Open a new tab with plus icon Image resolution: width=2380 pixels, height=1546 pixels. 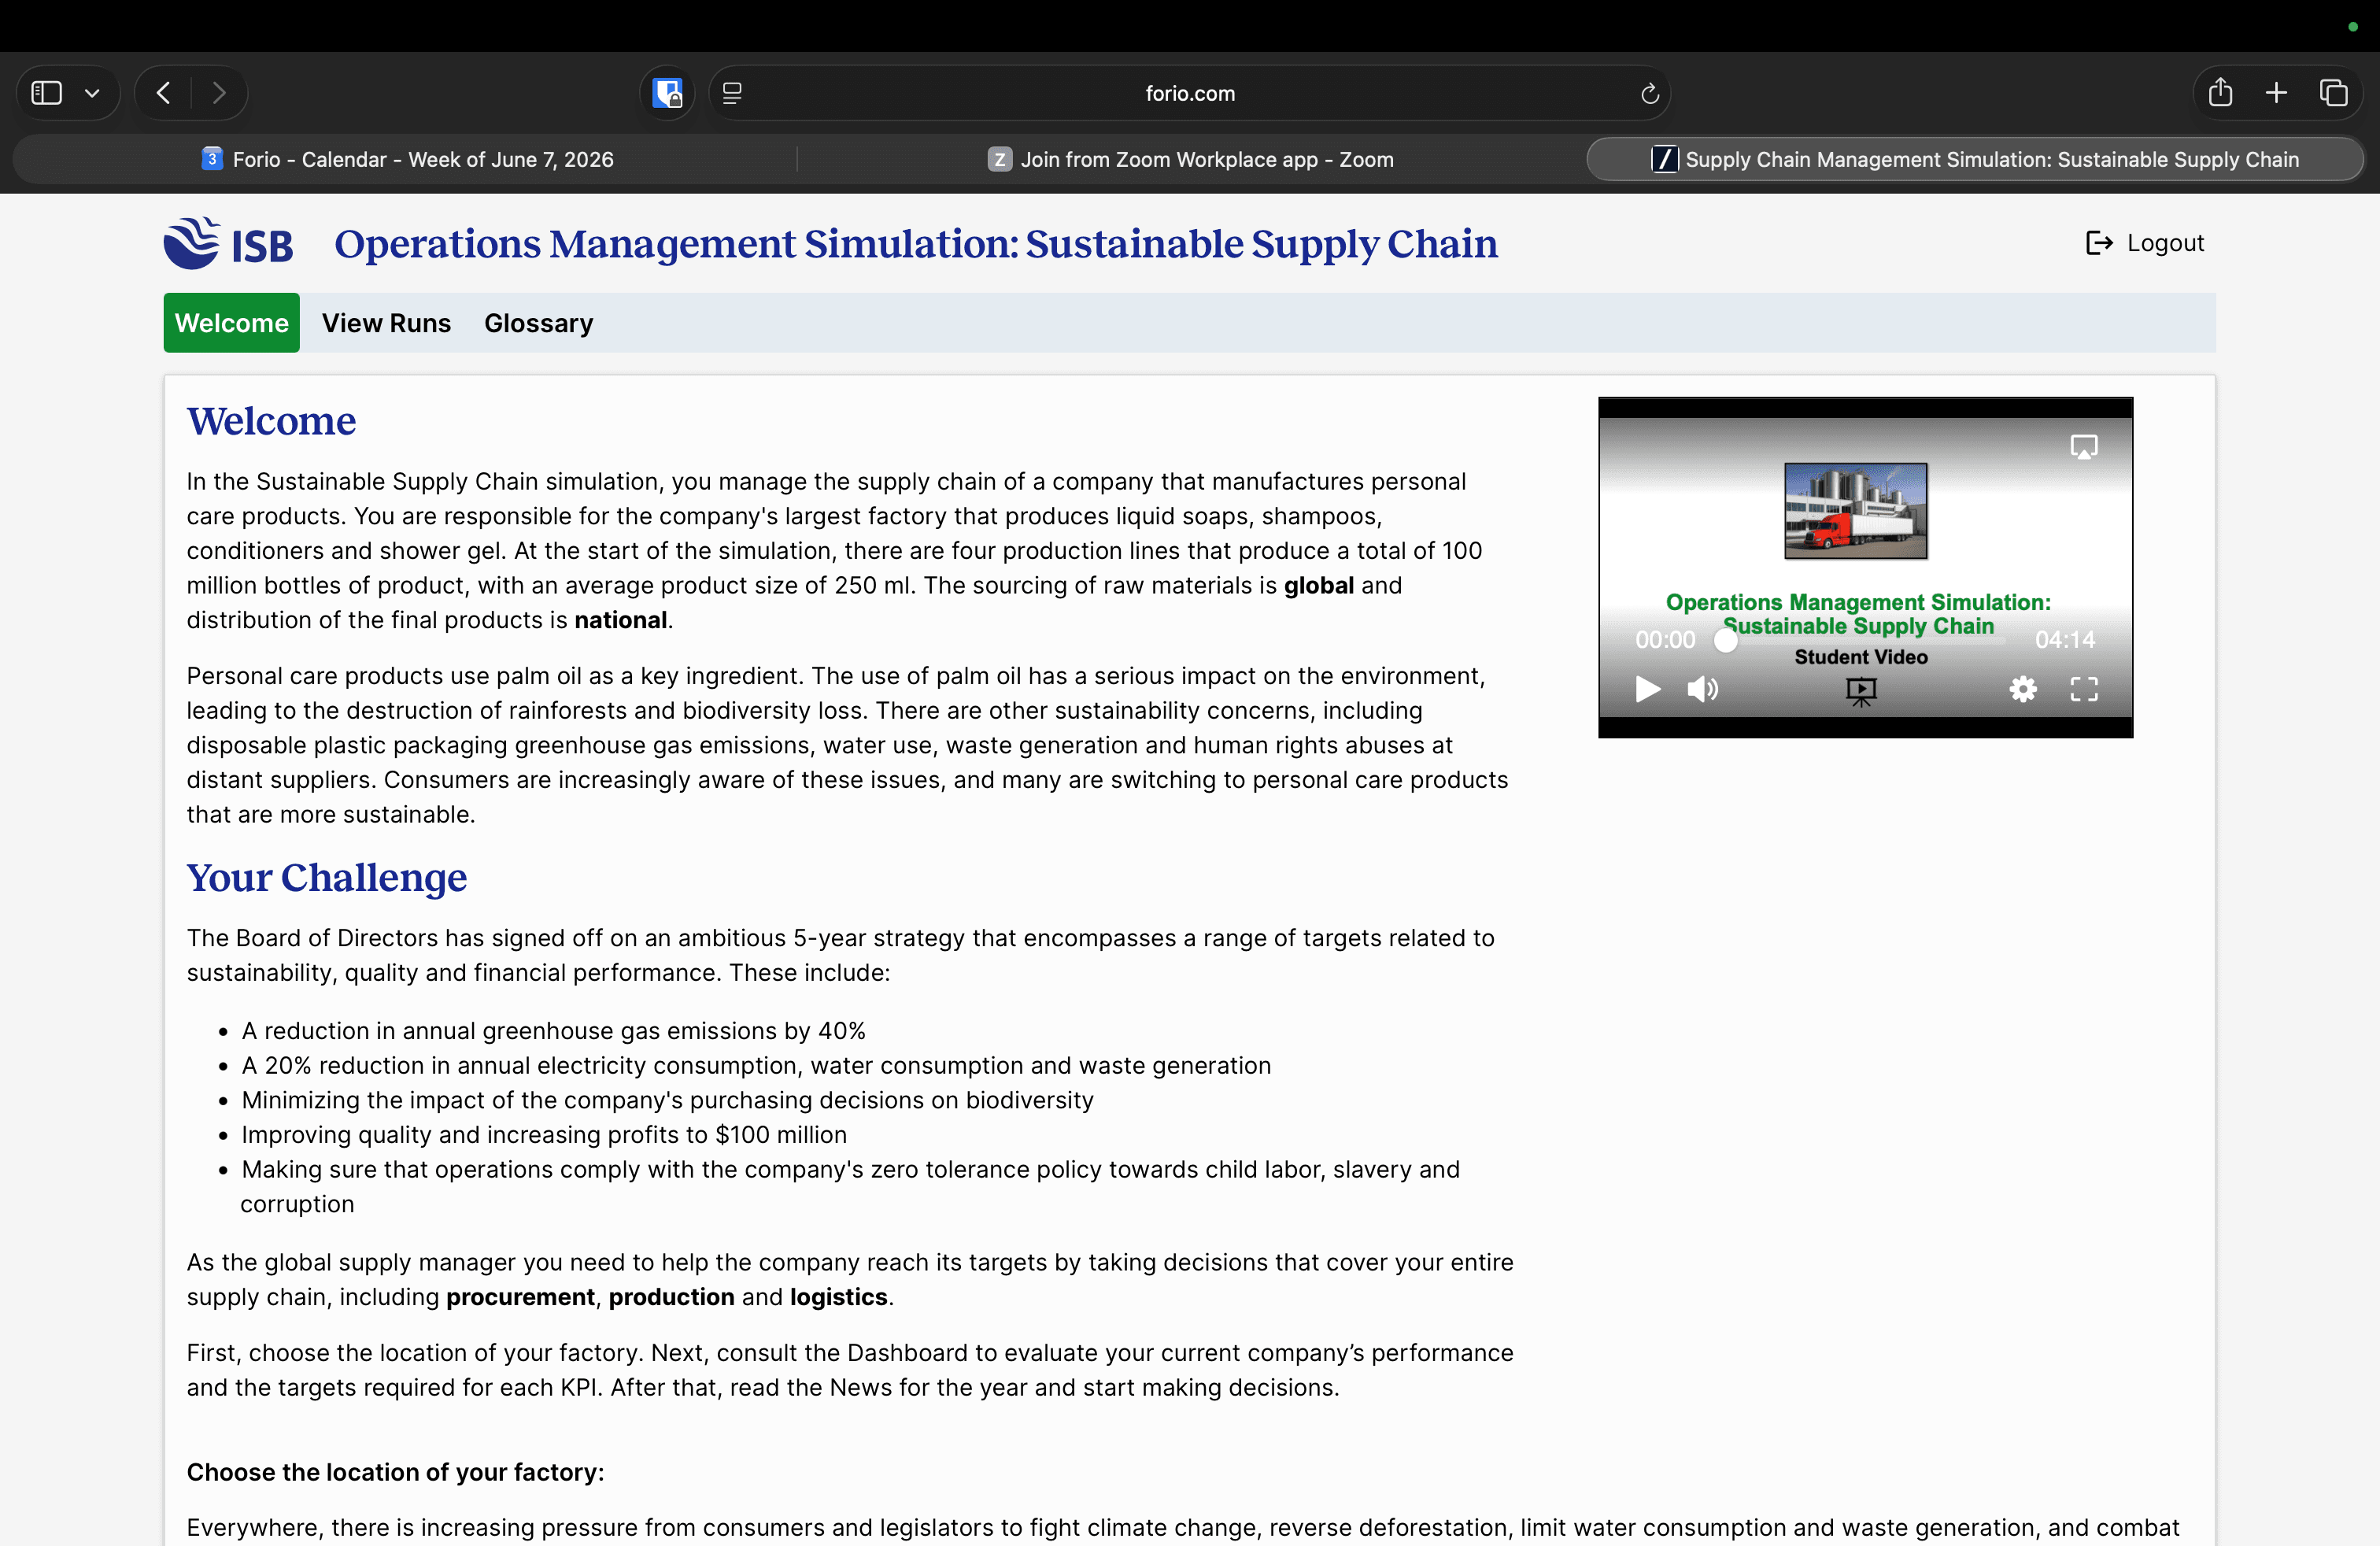(2276, 93)
